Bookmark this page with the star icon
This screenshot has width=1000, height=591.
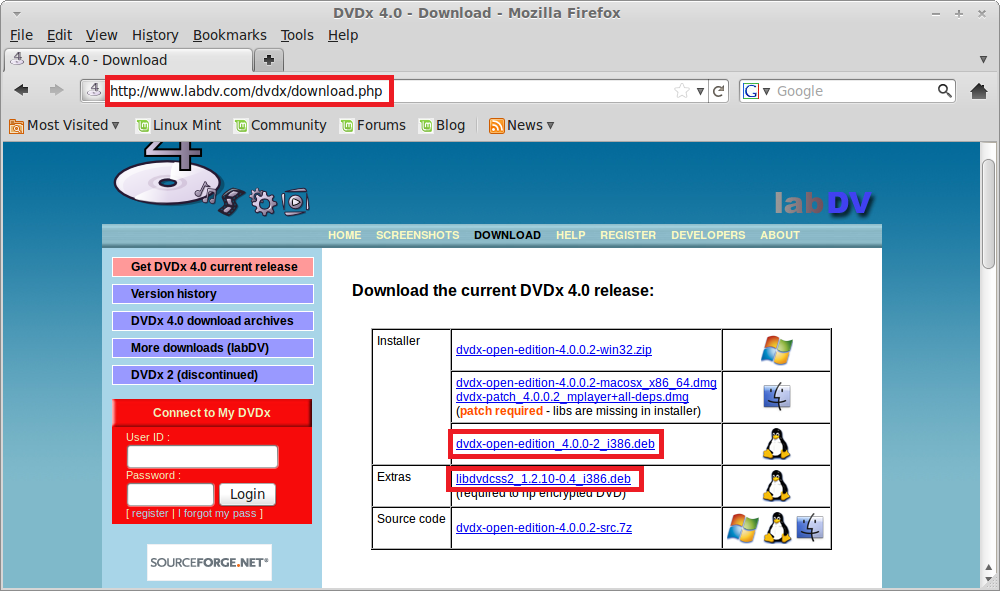[x=682, y=91]
